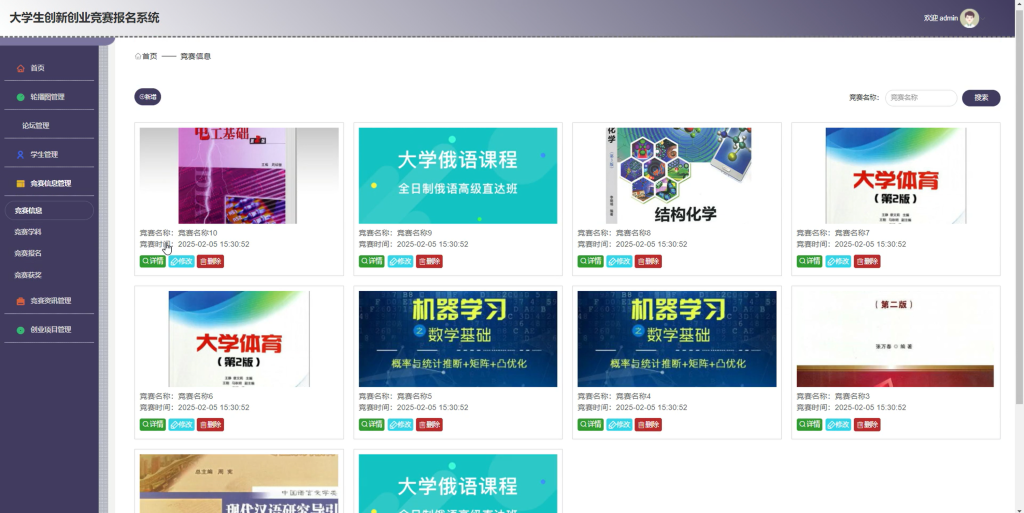Click 删除 for 竞赛名称4
The height and width of the screenshot is (513, 1024).
tap(648, 424)
